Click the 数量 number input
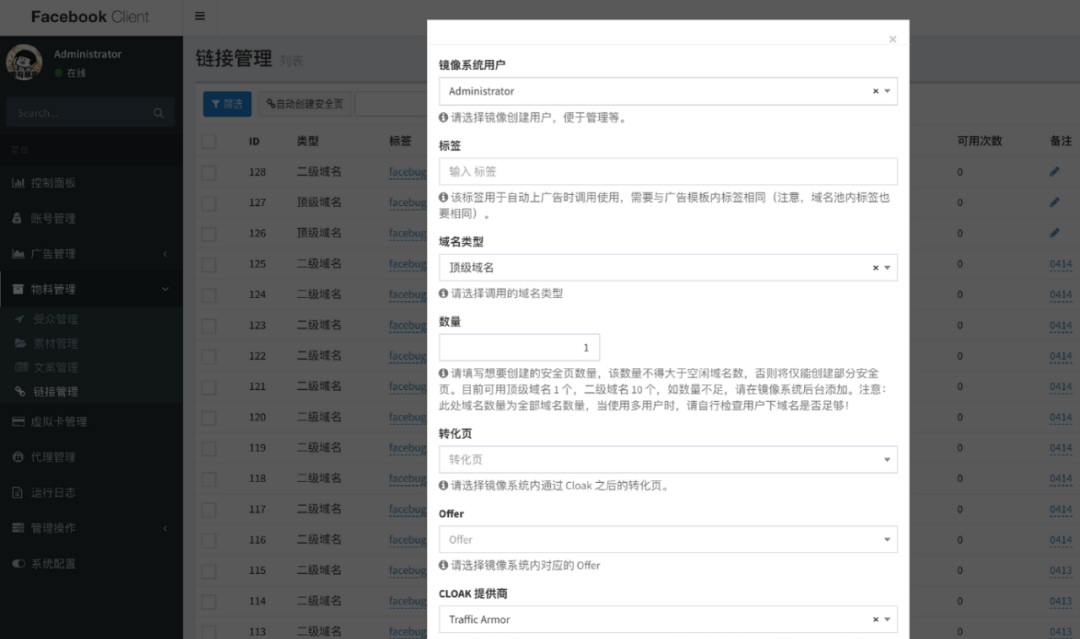 (x=519, y=347)
